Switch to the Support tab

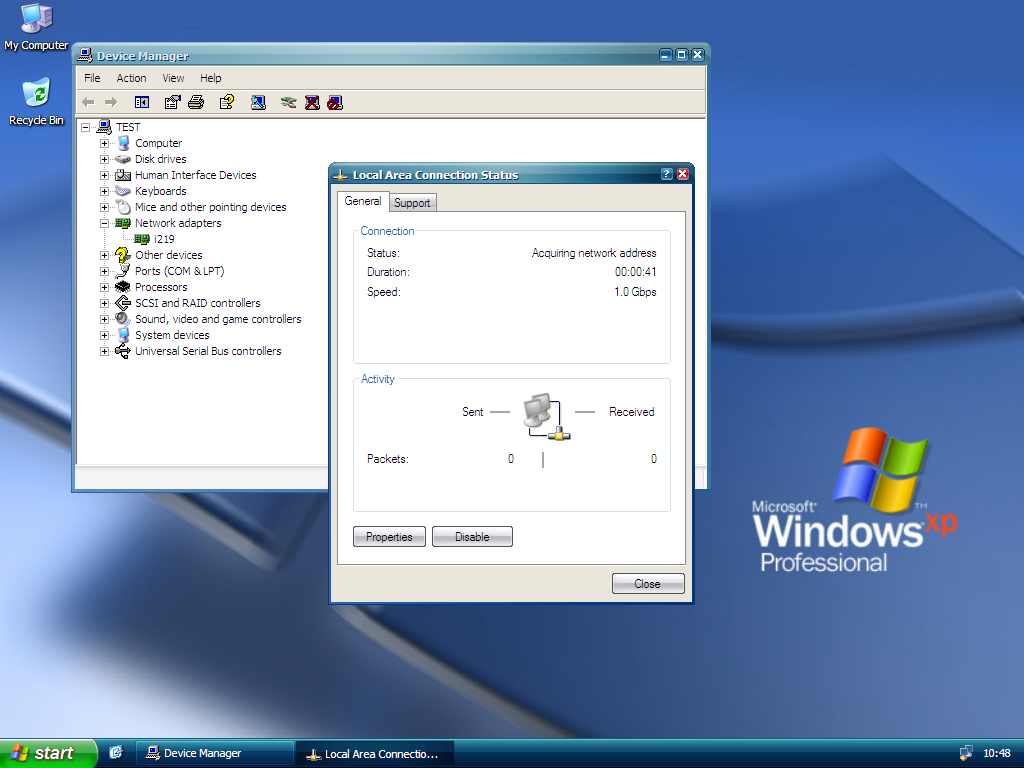[x=412, y=203]
